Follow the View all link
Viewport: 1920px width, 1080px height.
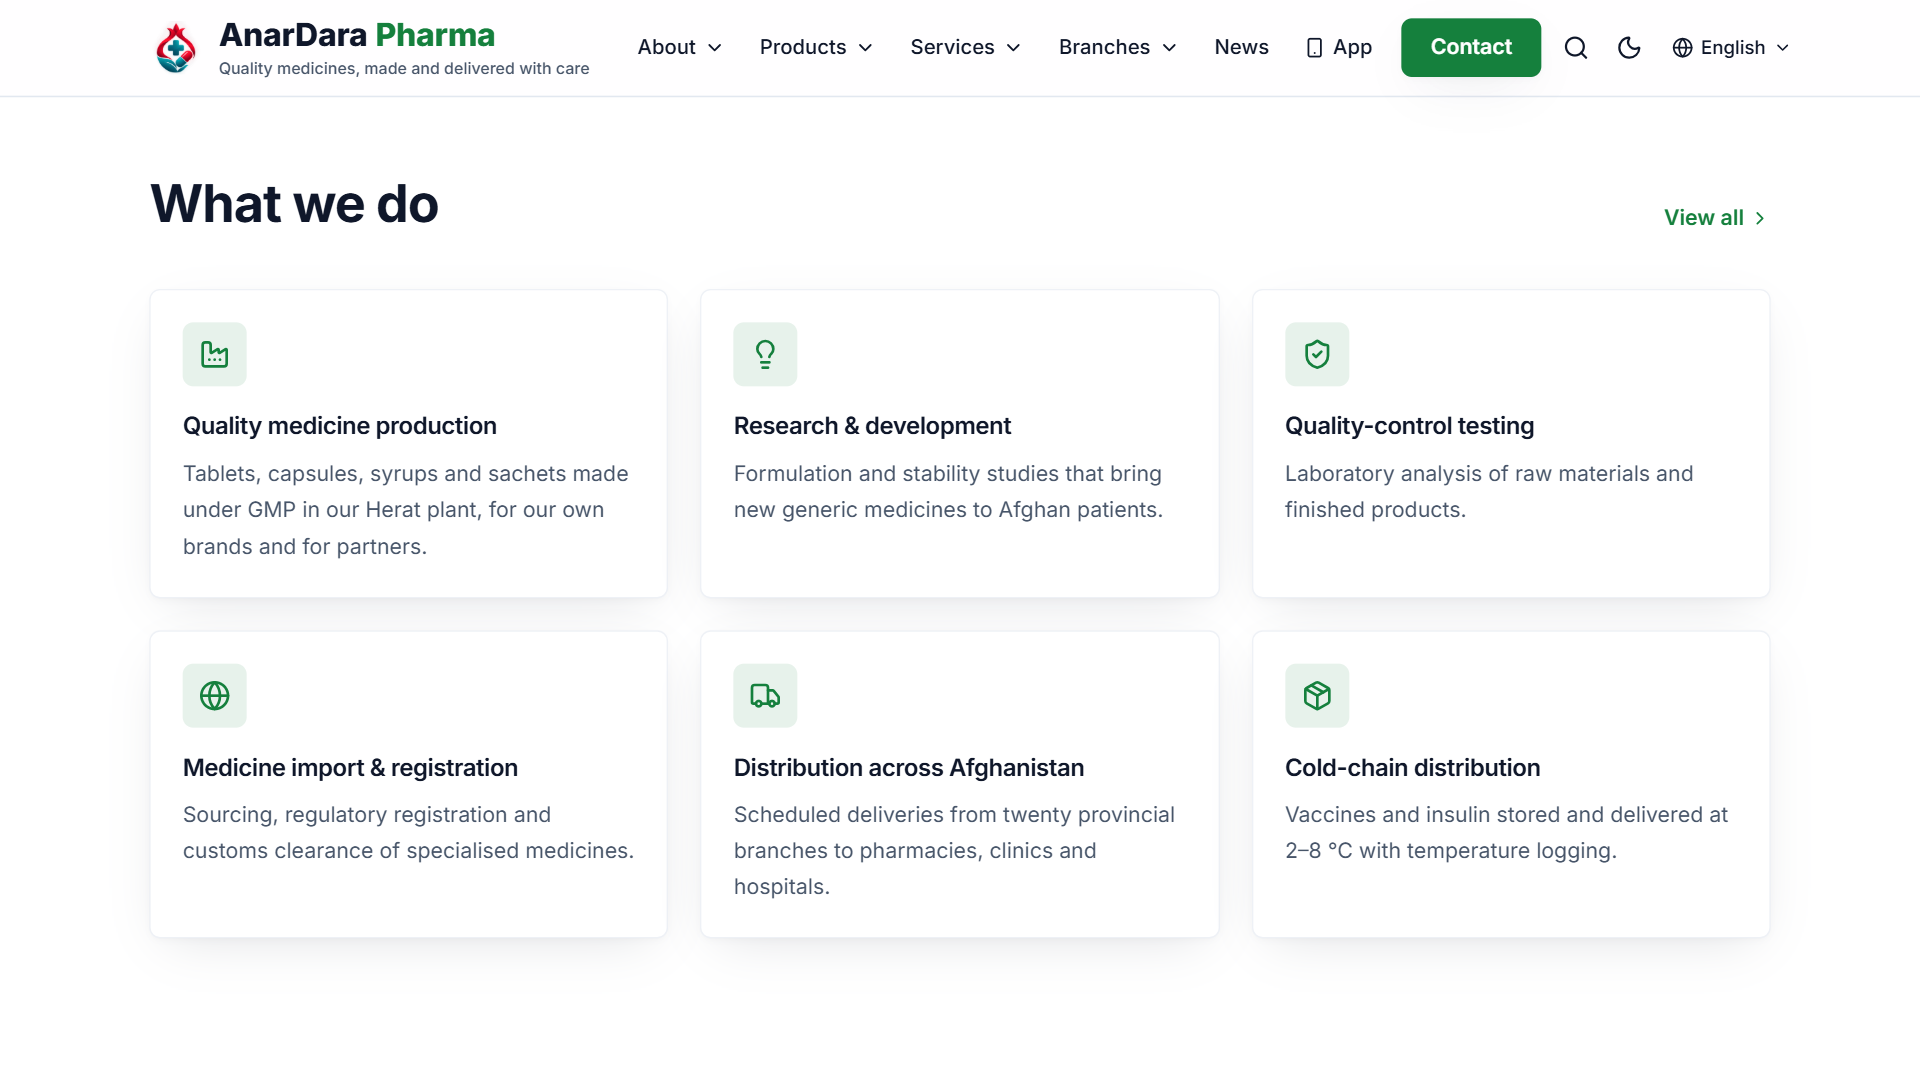pyautogui.click(x=1715, y=218)
